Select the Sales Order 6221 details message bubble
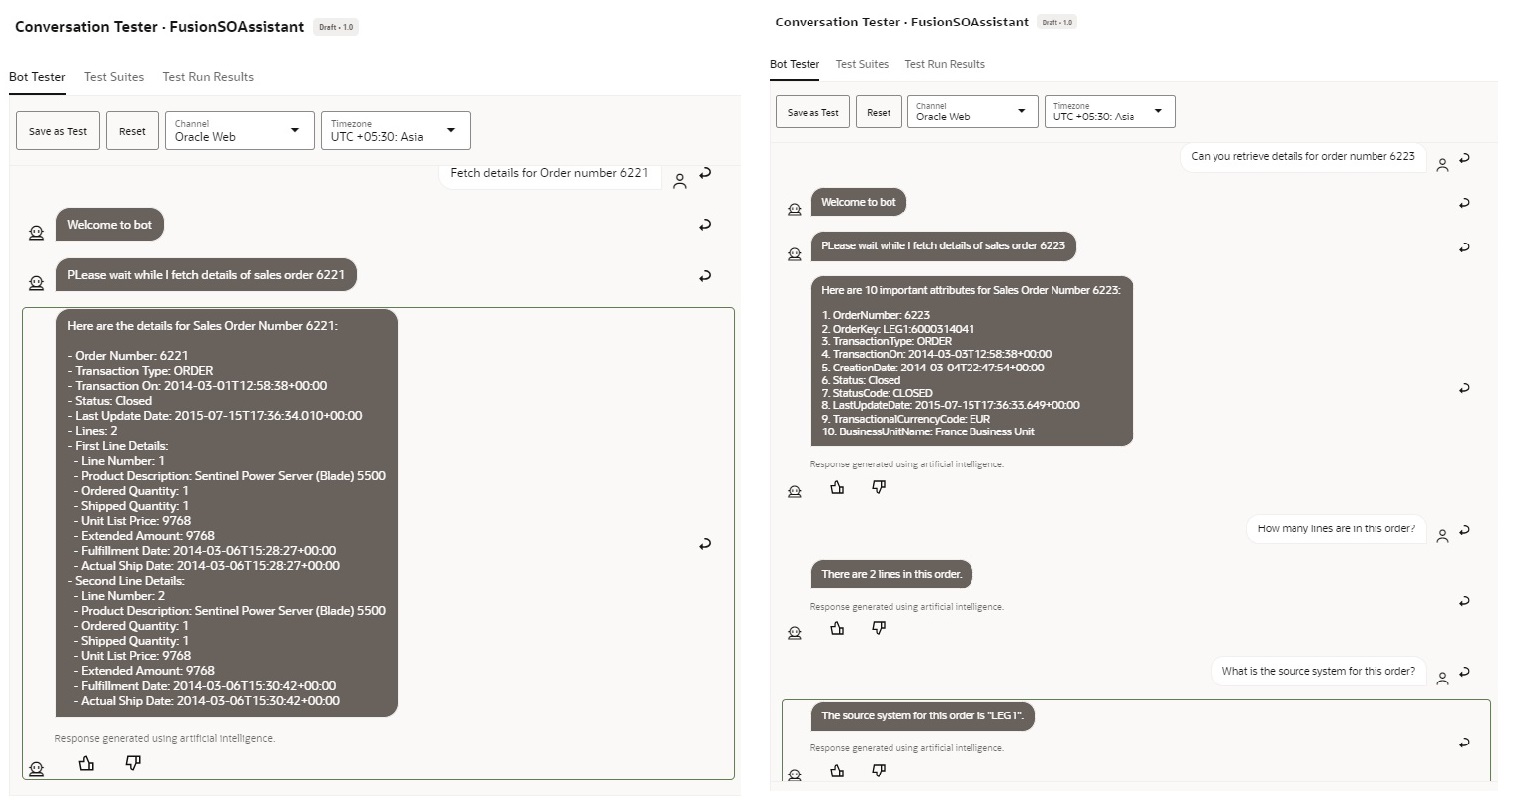 [x=227, y=513]
